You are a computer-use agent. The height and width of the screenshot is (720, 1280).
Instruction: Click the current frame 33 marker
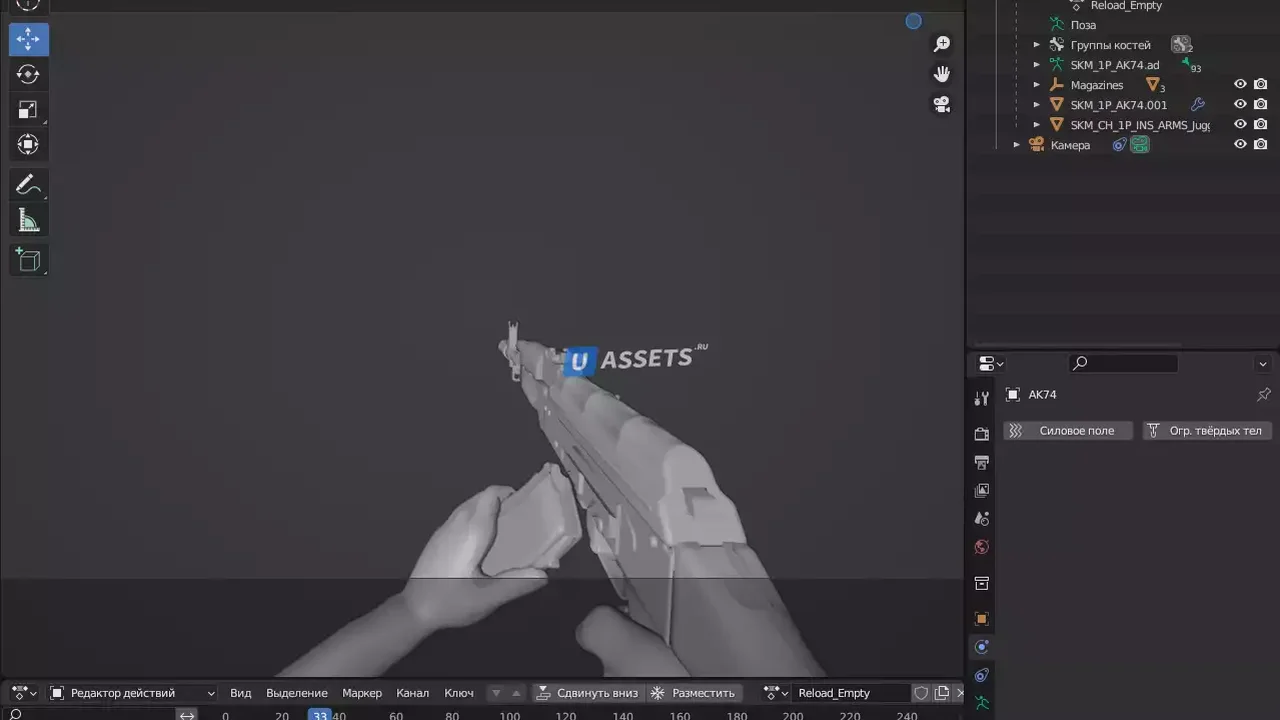click(x=319, y=715)
